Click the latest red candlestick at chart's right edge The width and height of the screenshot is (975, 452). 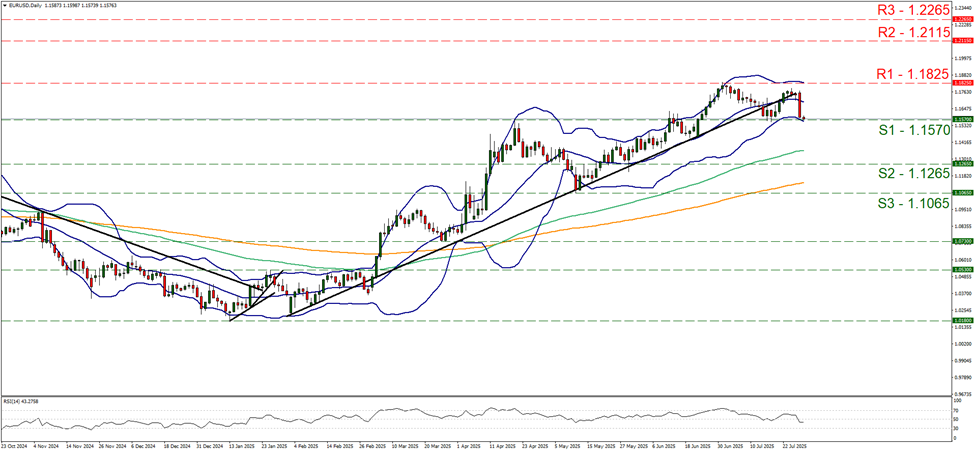tap(800, 104)
